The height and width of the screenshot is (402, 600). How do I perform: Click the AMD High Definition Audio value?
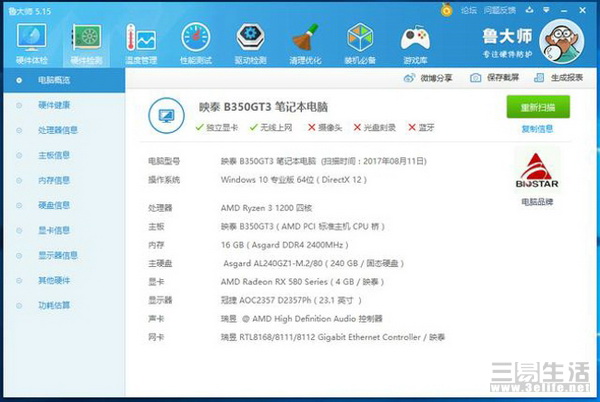pyautogui.click(x=302, y=319)
